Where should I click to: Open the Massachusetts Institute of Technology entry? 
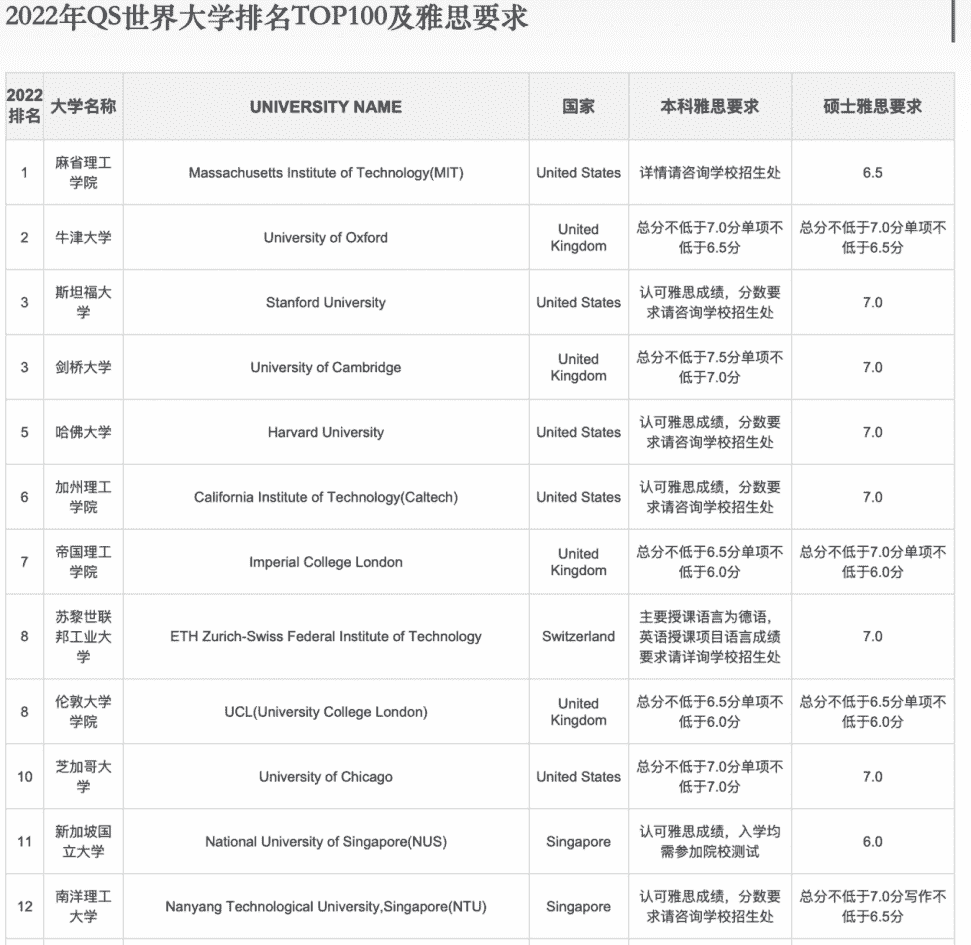pyautogui.click(x=325, y=172)
